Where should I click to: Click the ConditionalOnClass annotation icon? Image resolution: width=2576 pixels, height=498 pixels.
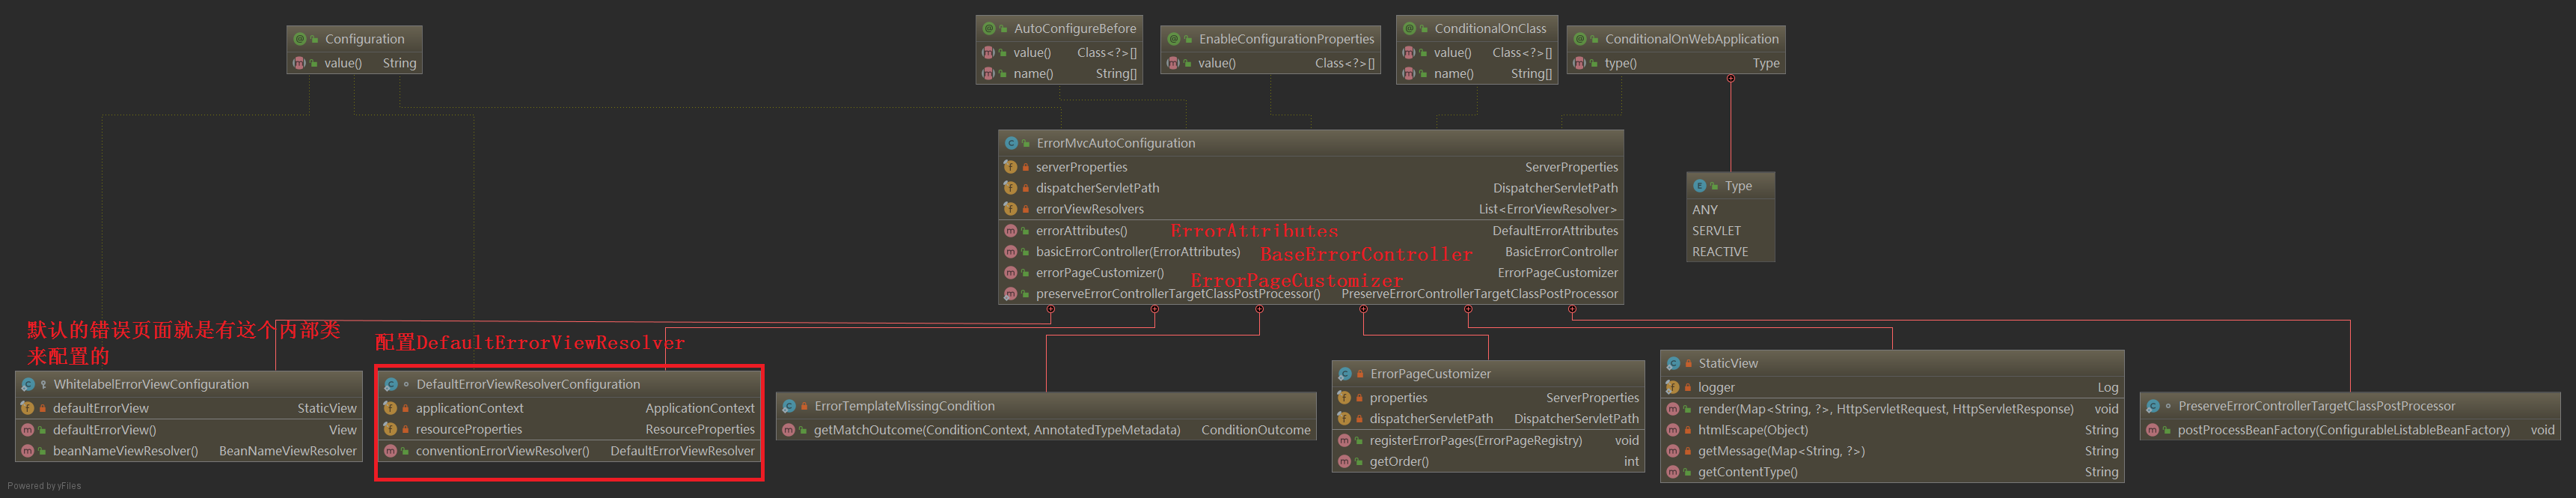click(x=1409, y=29)
